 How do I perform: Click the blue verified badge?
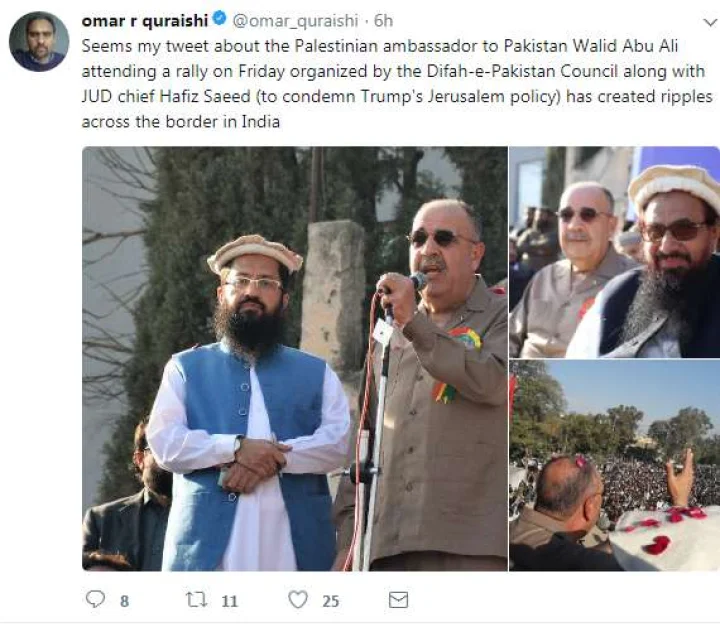click(219, 19)
